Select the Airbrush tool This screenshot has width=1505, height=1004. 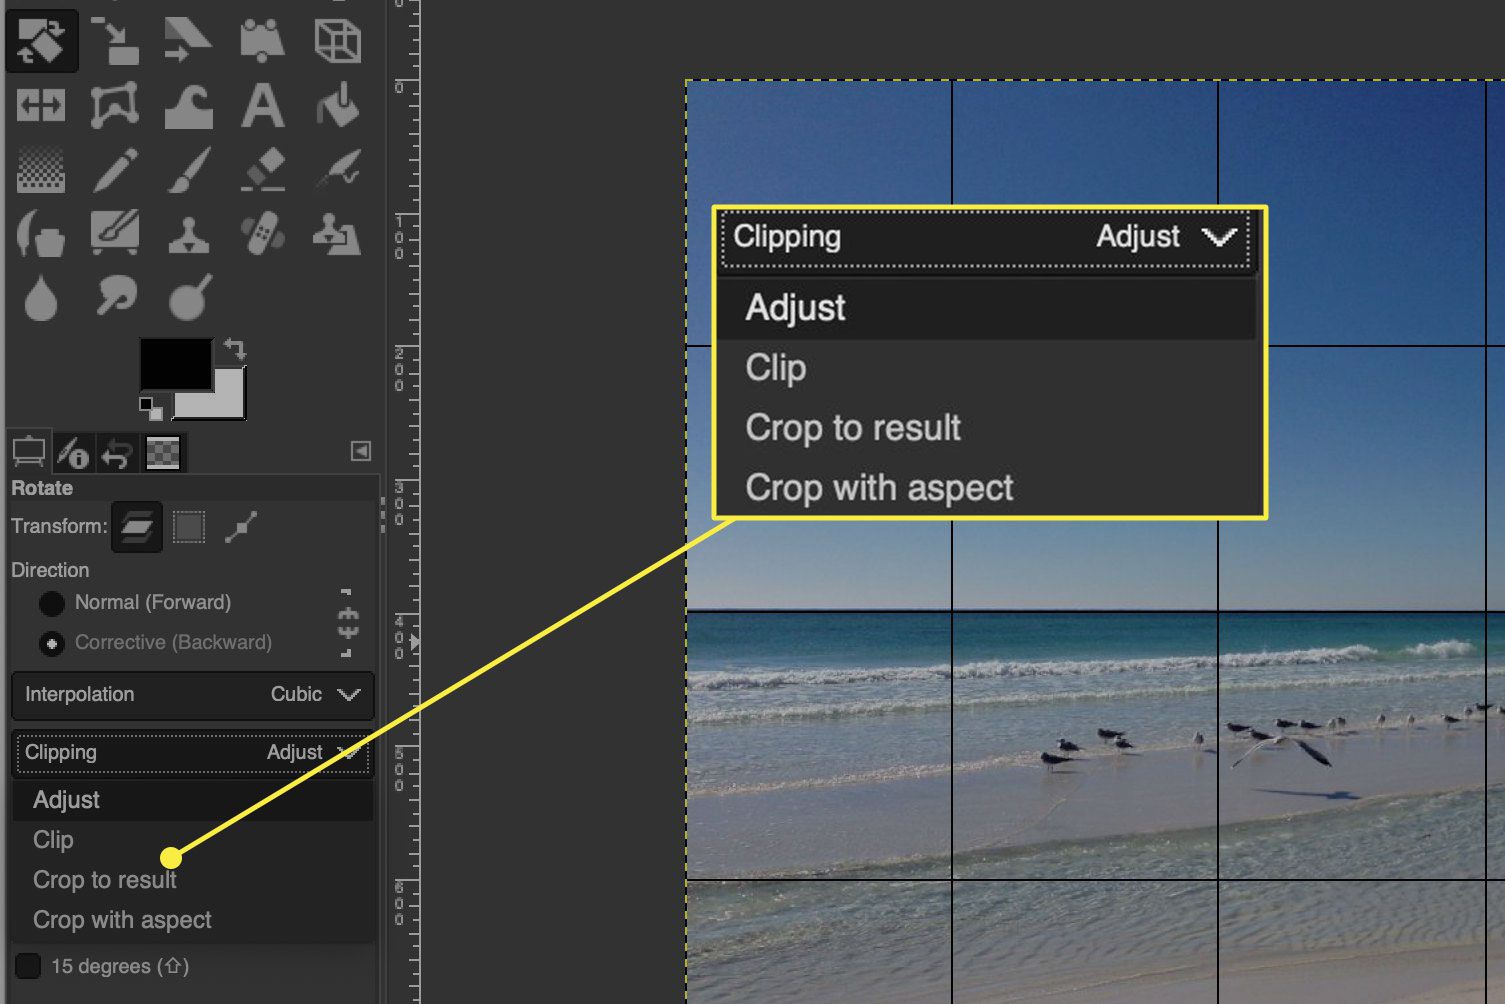[x=337, y=170]
